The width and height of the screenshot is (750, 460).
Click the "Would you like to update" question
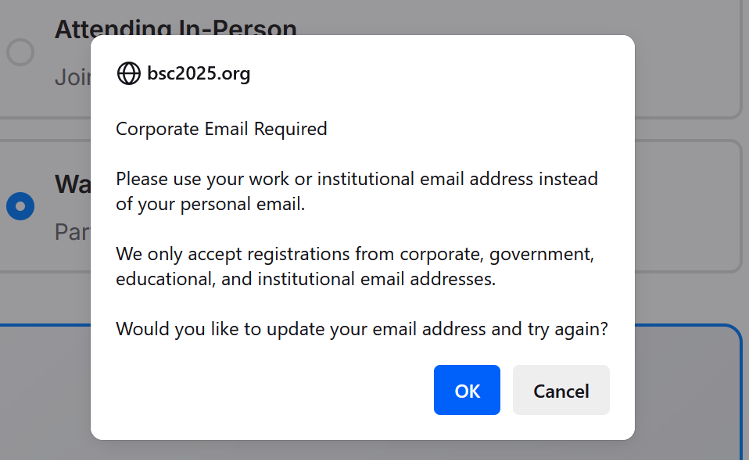tap(362, 329)
